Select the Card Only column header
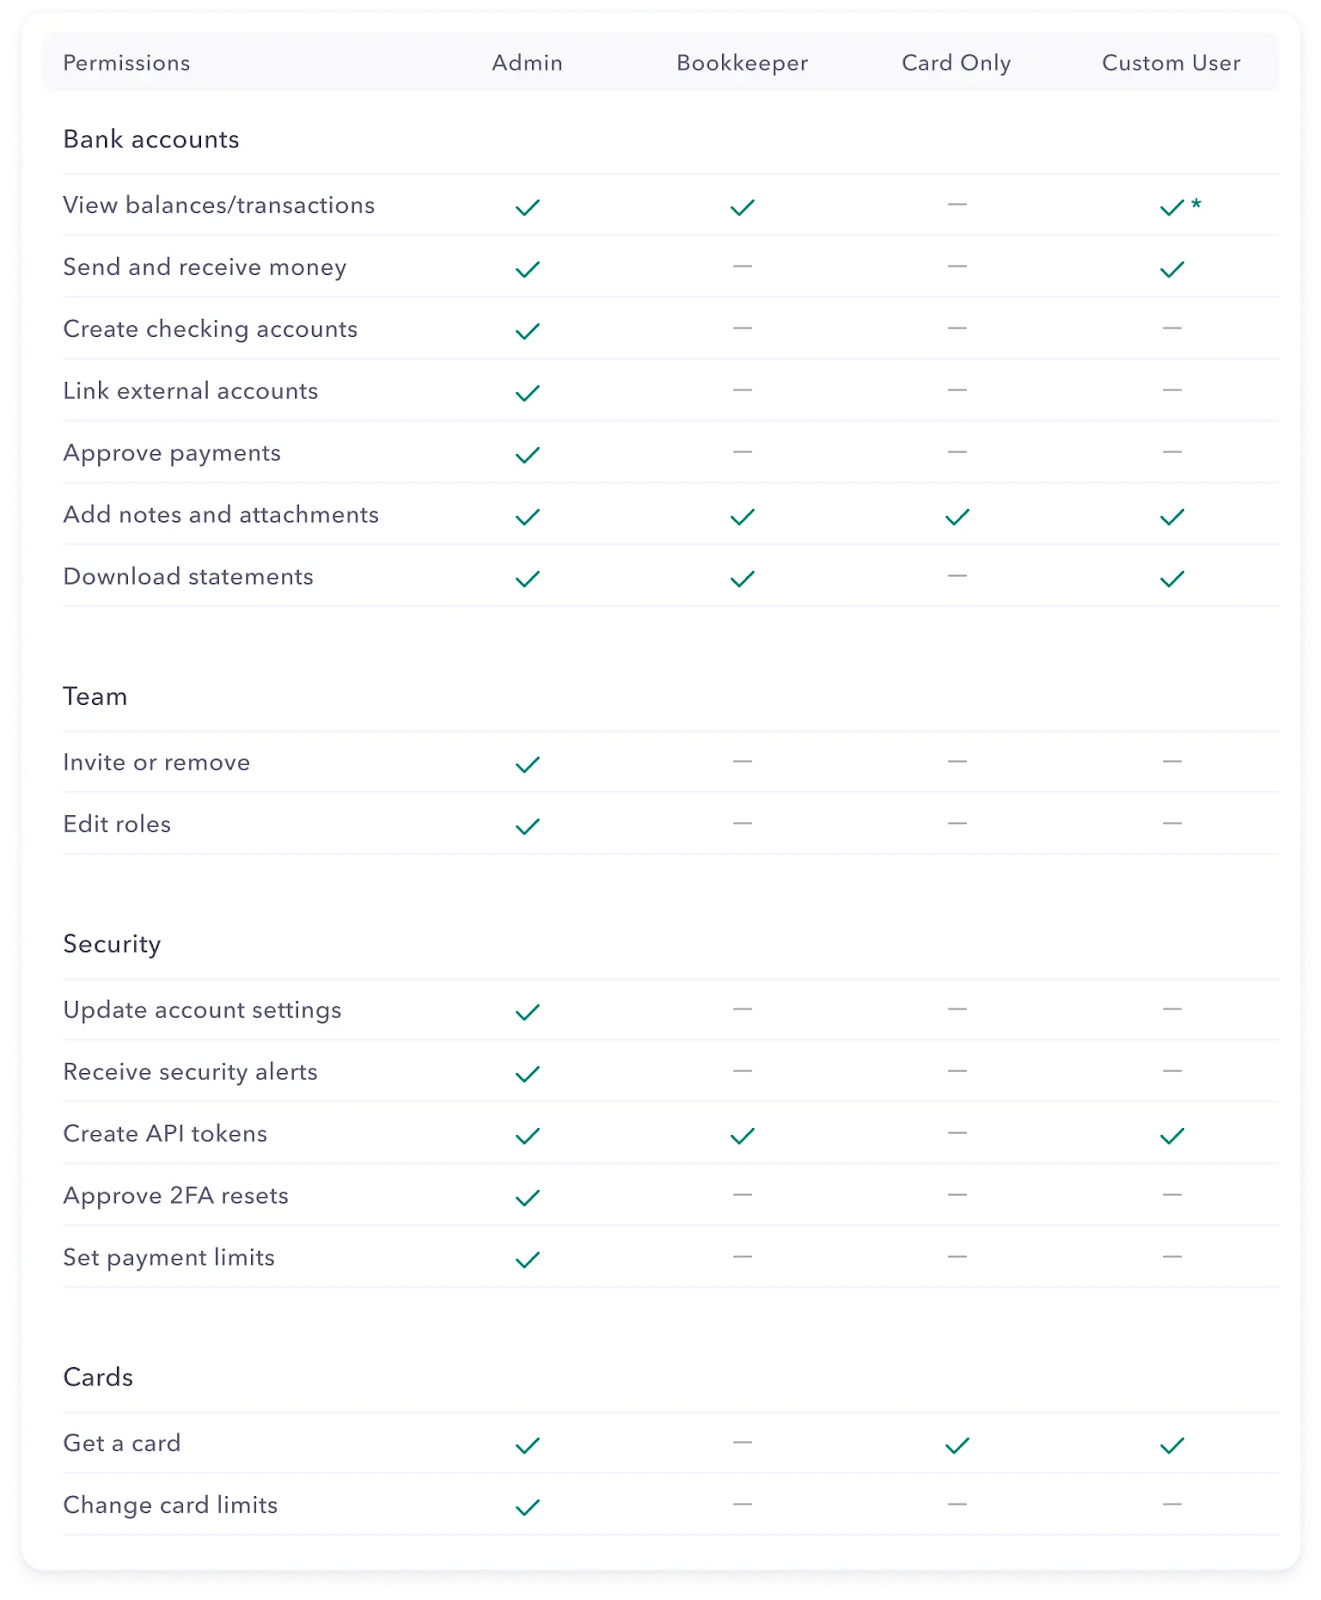1321x1600 pixels. [x=956, y=63]
